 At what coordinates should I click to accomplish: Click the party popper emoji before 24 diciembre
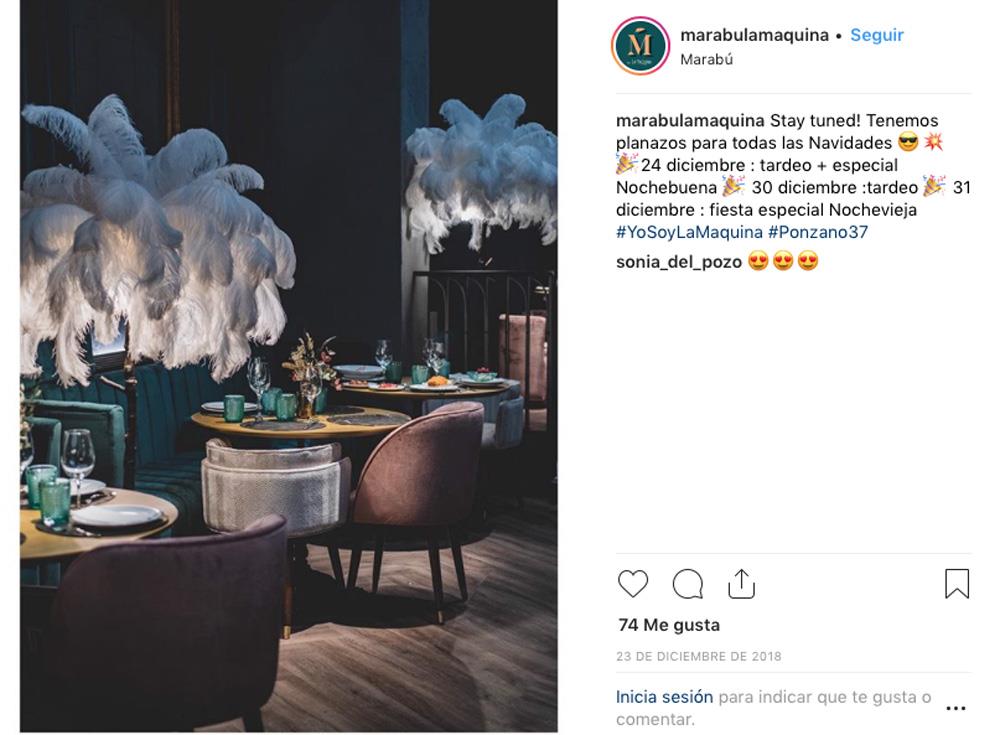[x=626, y=164]
